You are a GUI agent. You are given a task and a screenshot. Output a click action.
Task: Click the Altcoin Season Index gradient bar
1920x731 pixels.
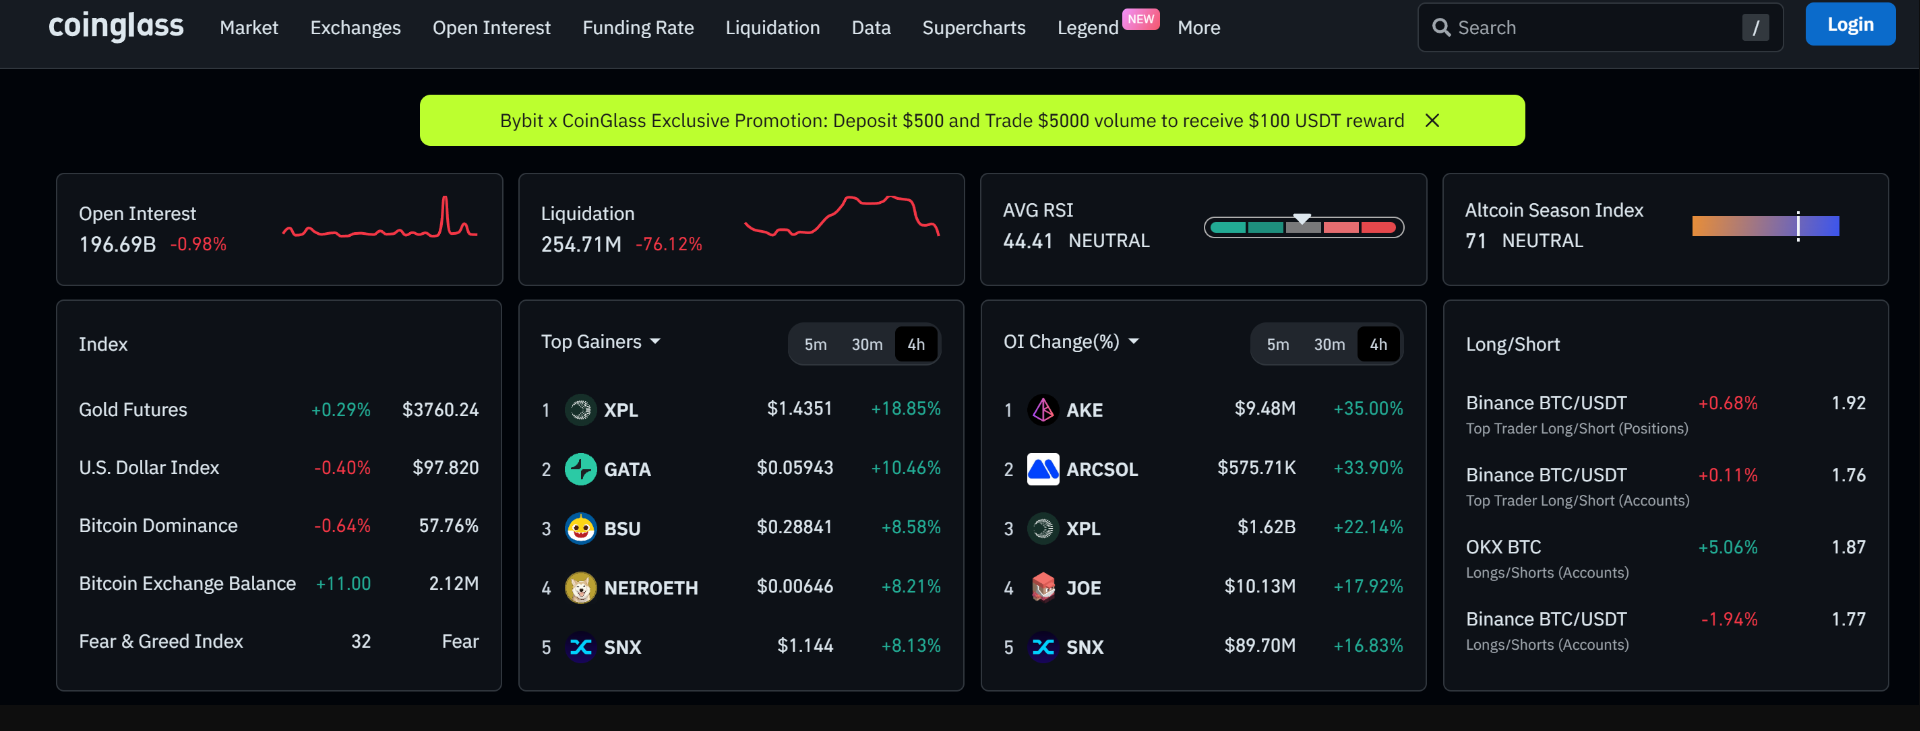(x=1765, y=226)
